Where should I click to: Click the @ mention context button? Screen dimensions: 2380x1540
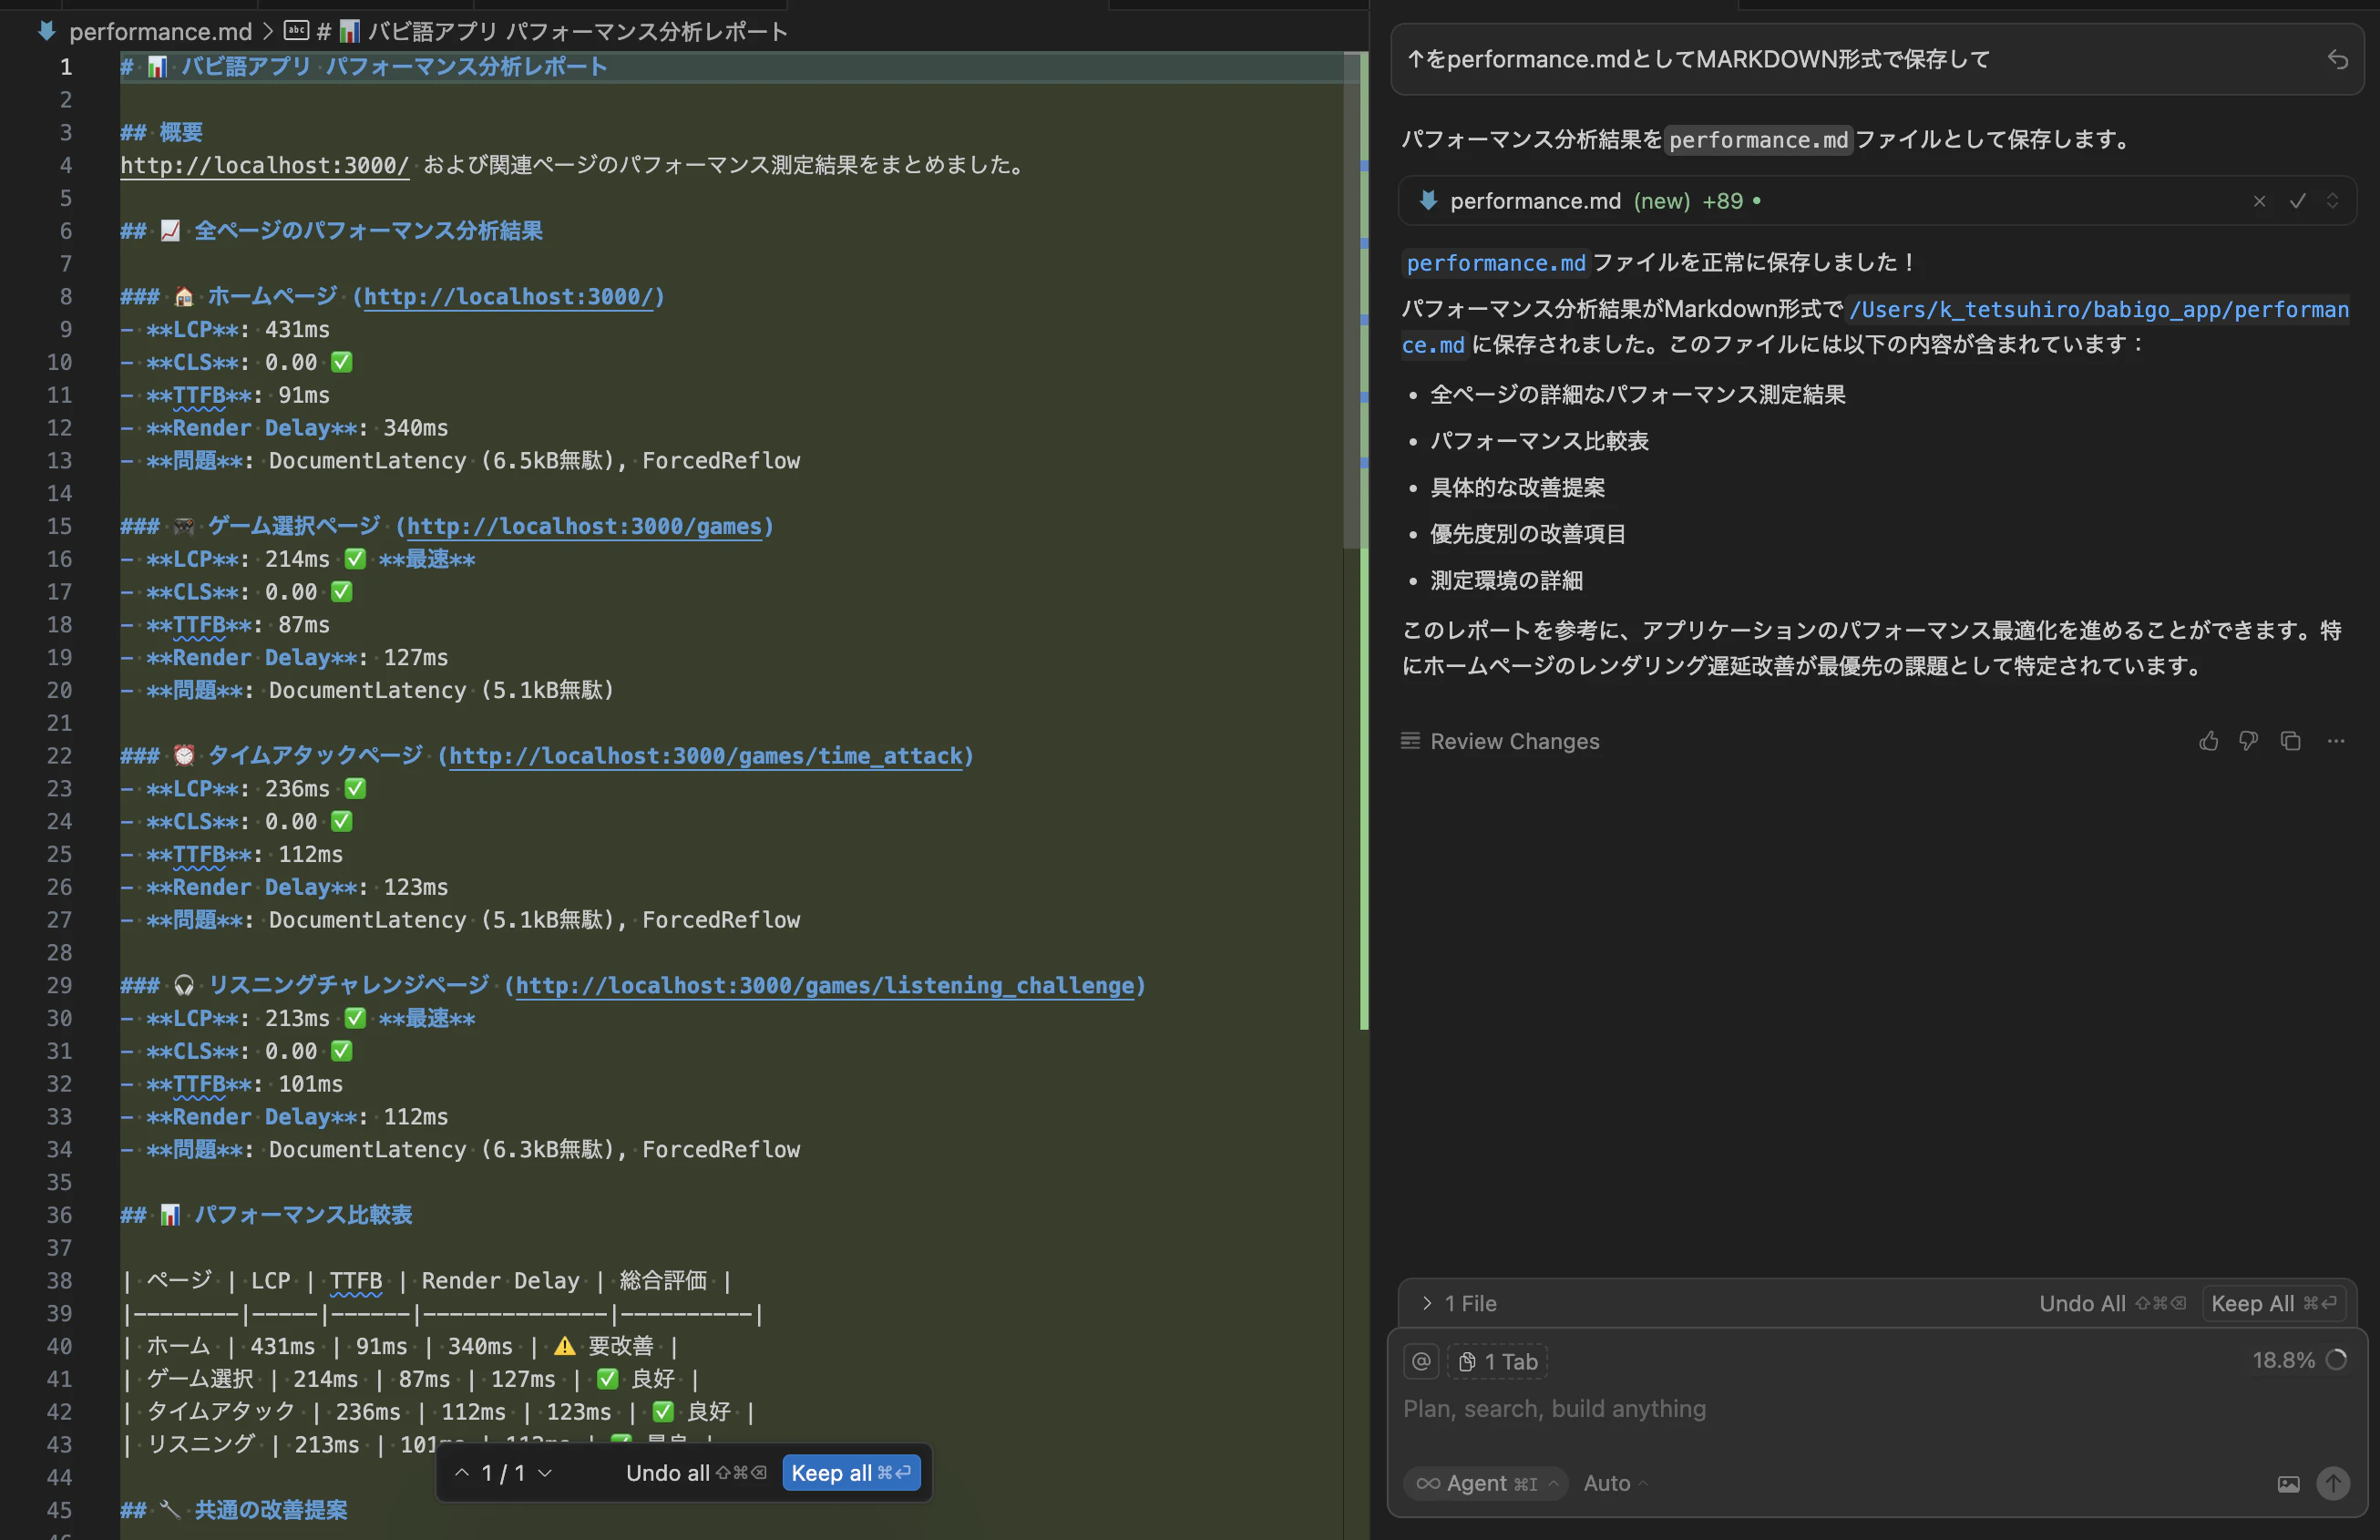[x=1421, y=1361]
